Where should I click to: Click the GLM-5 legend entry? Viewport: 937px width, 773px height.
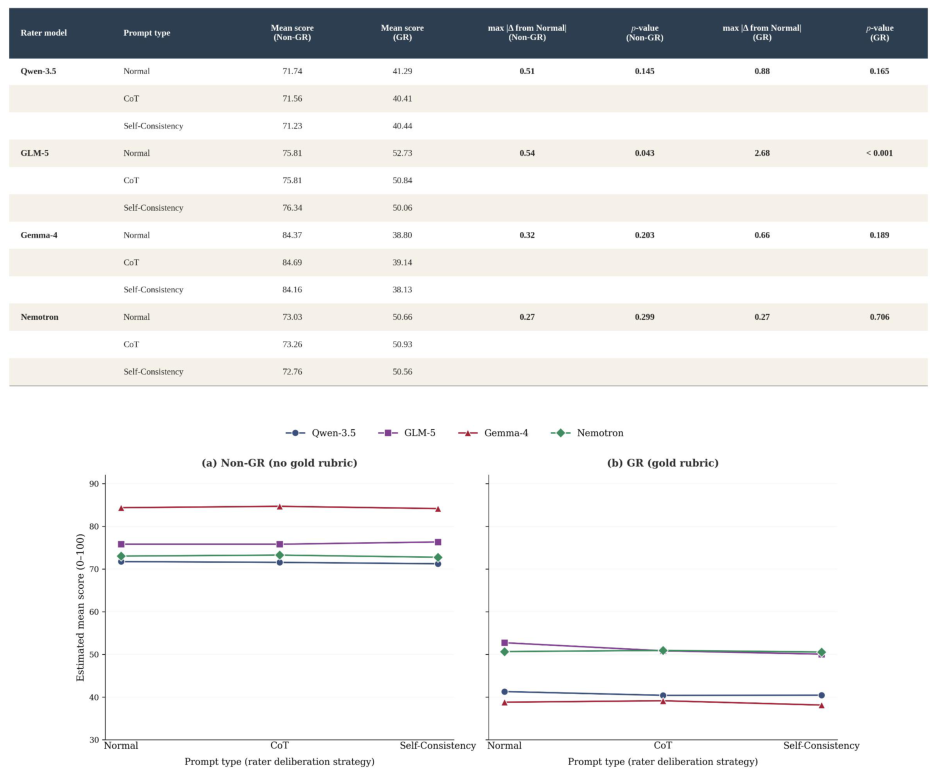point(407,433)
